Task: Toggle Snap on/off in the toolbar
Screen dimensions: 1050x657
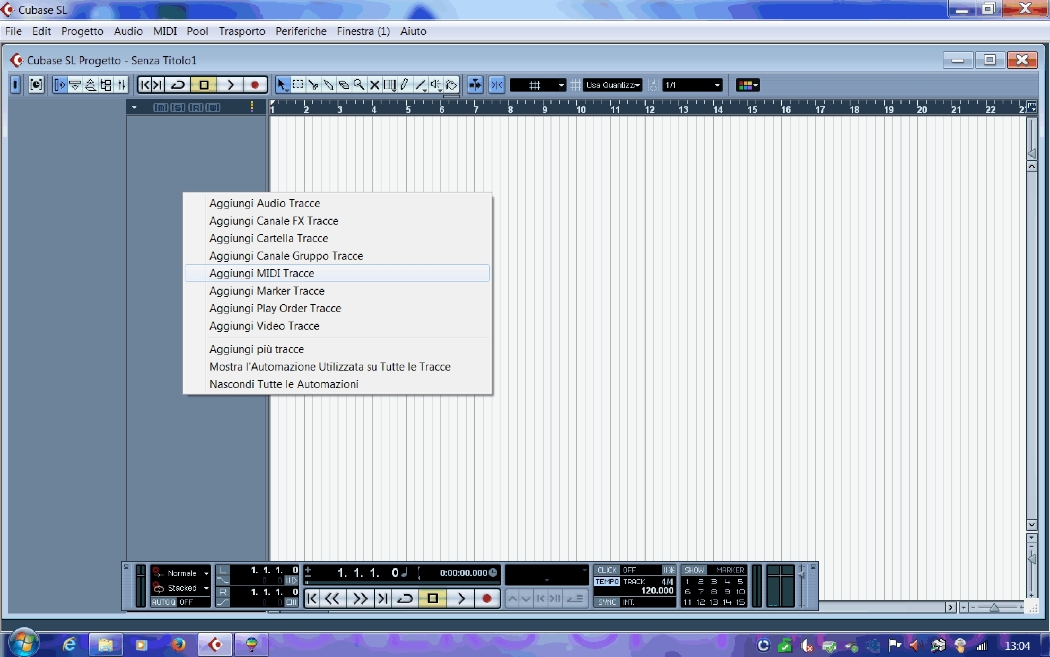Action: (x=496, y=85)
